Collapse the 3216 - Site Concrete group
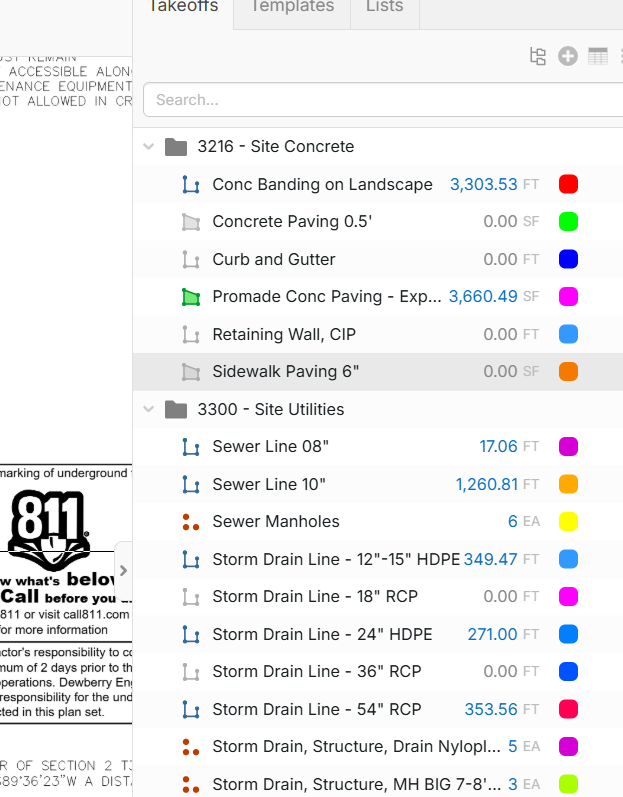 (x=149, y=147)
